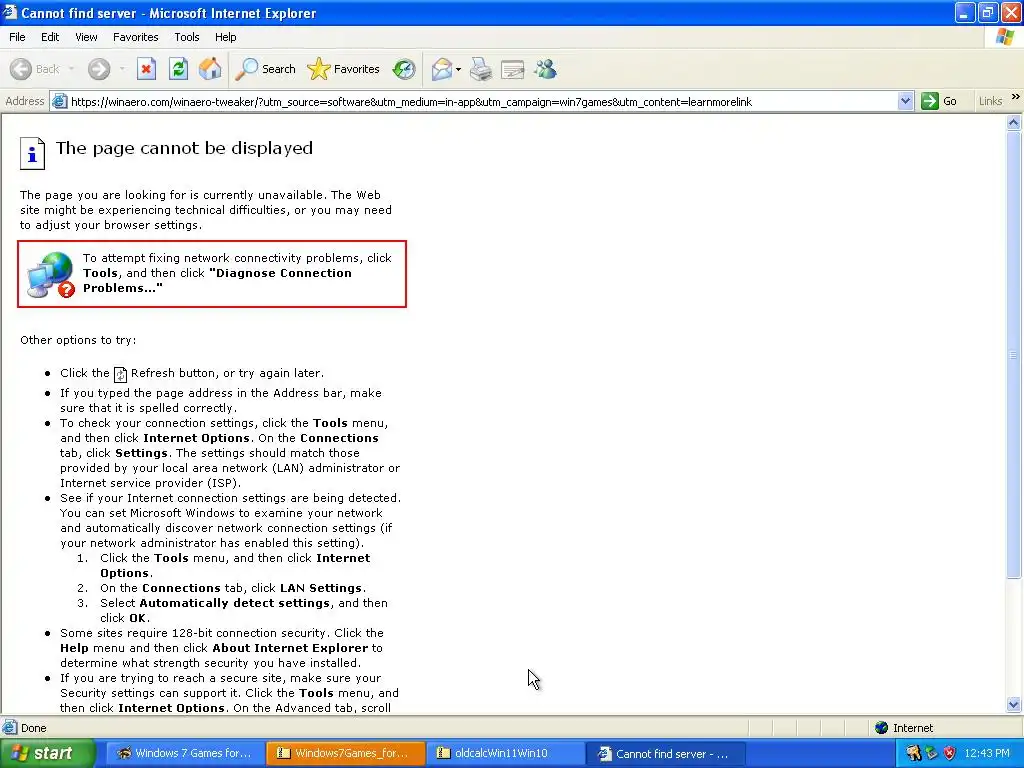This screenshot has width=1024, height=768.
Task: Open the Help menu
Action: (225, 37)
